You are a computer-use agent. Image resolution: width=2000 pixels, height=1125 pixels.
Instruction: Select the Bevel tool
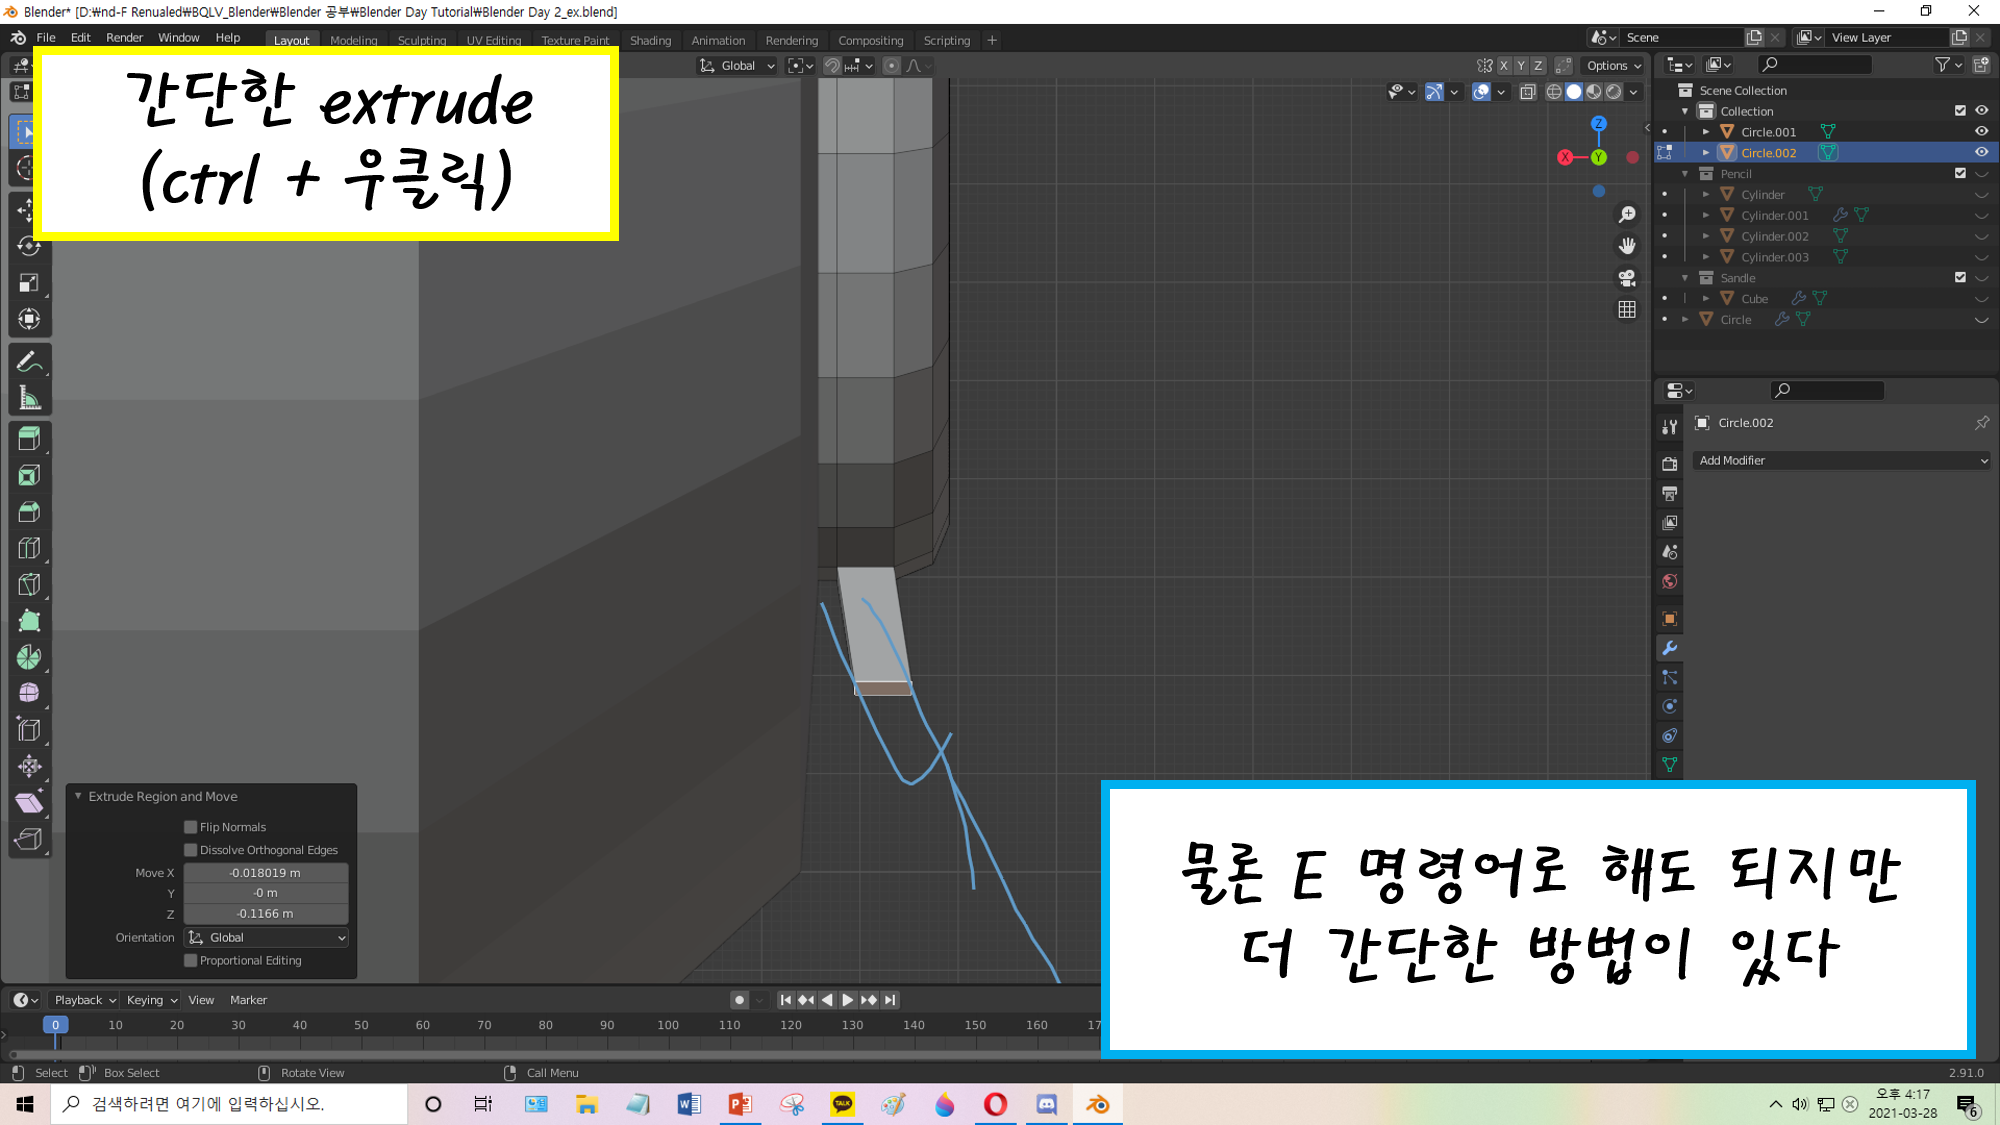(29, 512)
